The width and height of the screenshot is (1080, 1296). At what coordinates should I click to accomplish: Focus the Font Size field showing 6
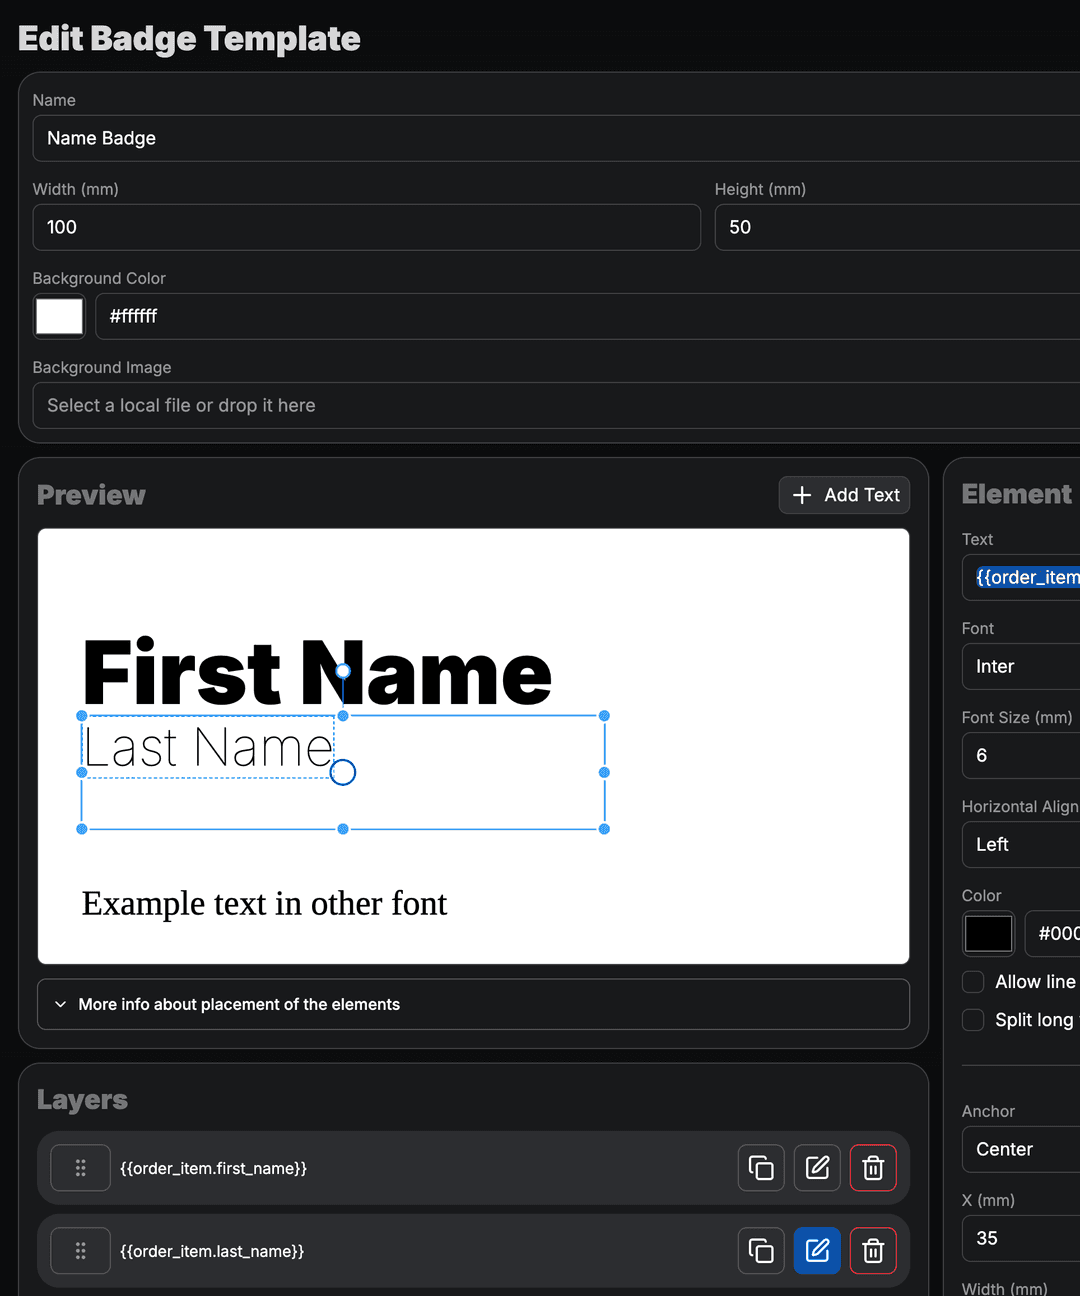[1021, 756]
